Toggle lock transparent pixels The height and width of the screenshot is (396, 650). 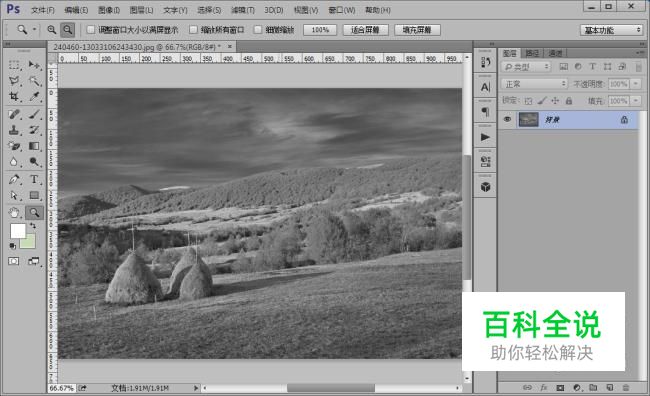[x=528, y=101]
